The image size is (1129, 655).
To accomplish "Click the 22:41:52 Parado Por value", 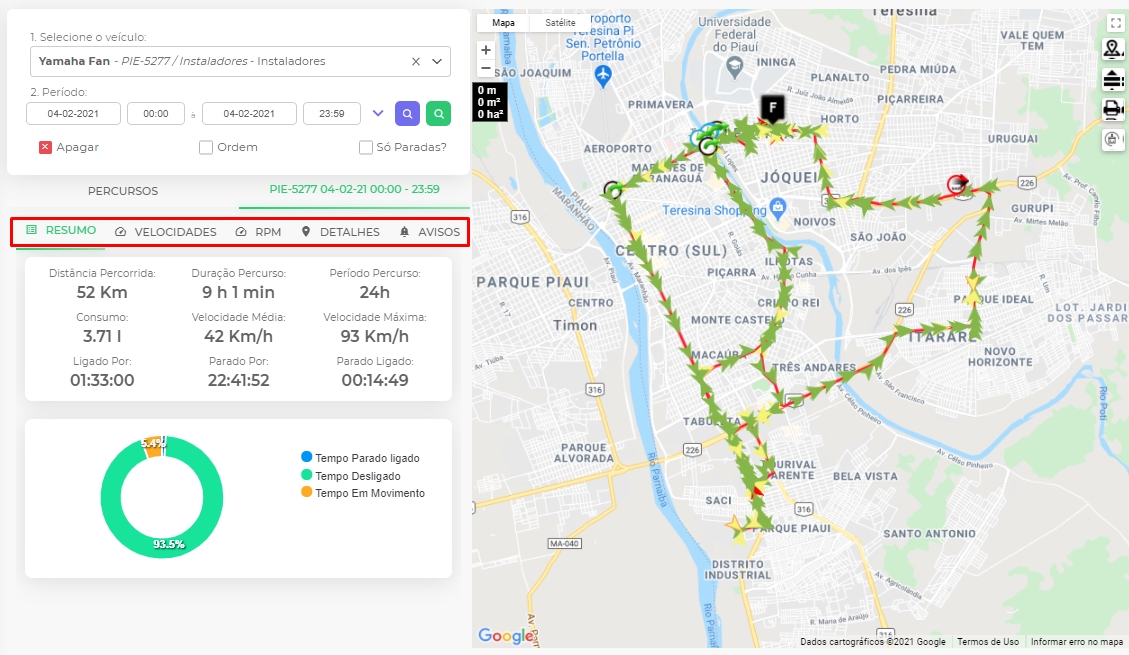I will pos(238,380).
